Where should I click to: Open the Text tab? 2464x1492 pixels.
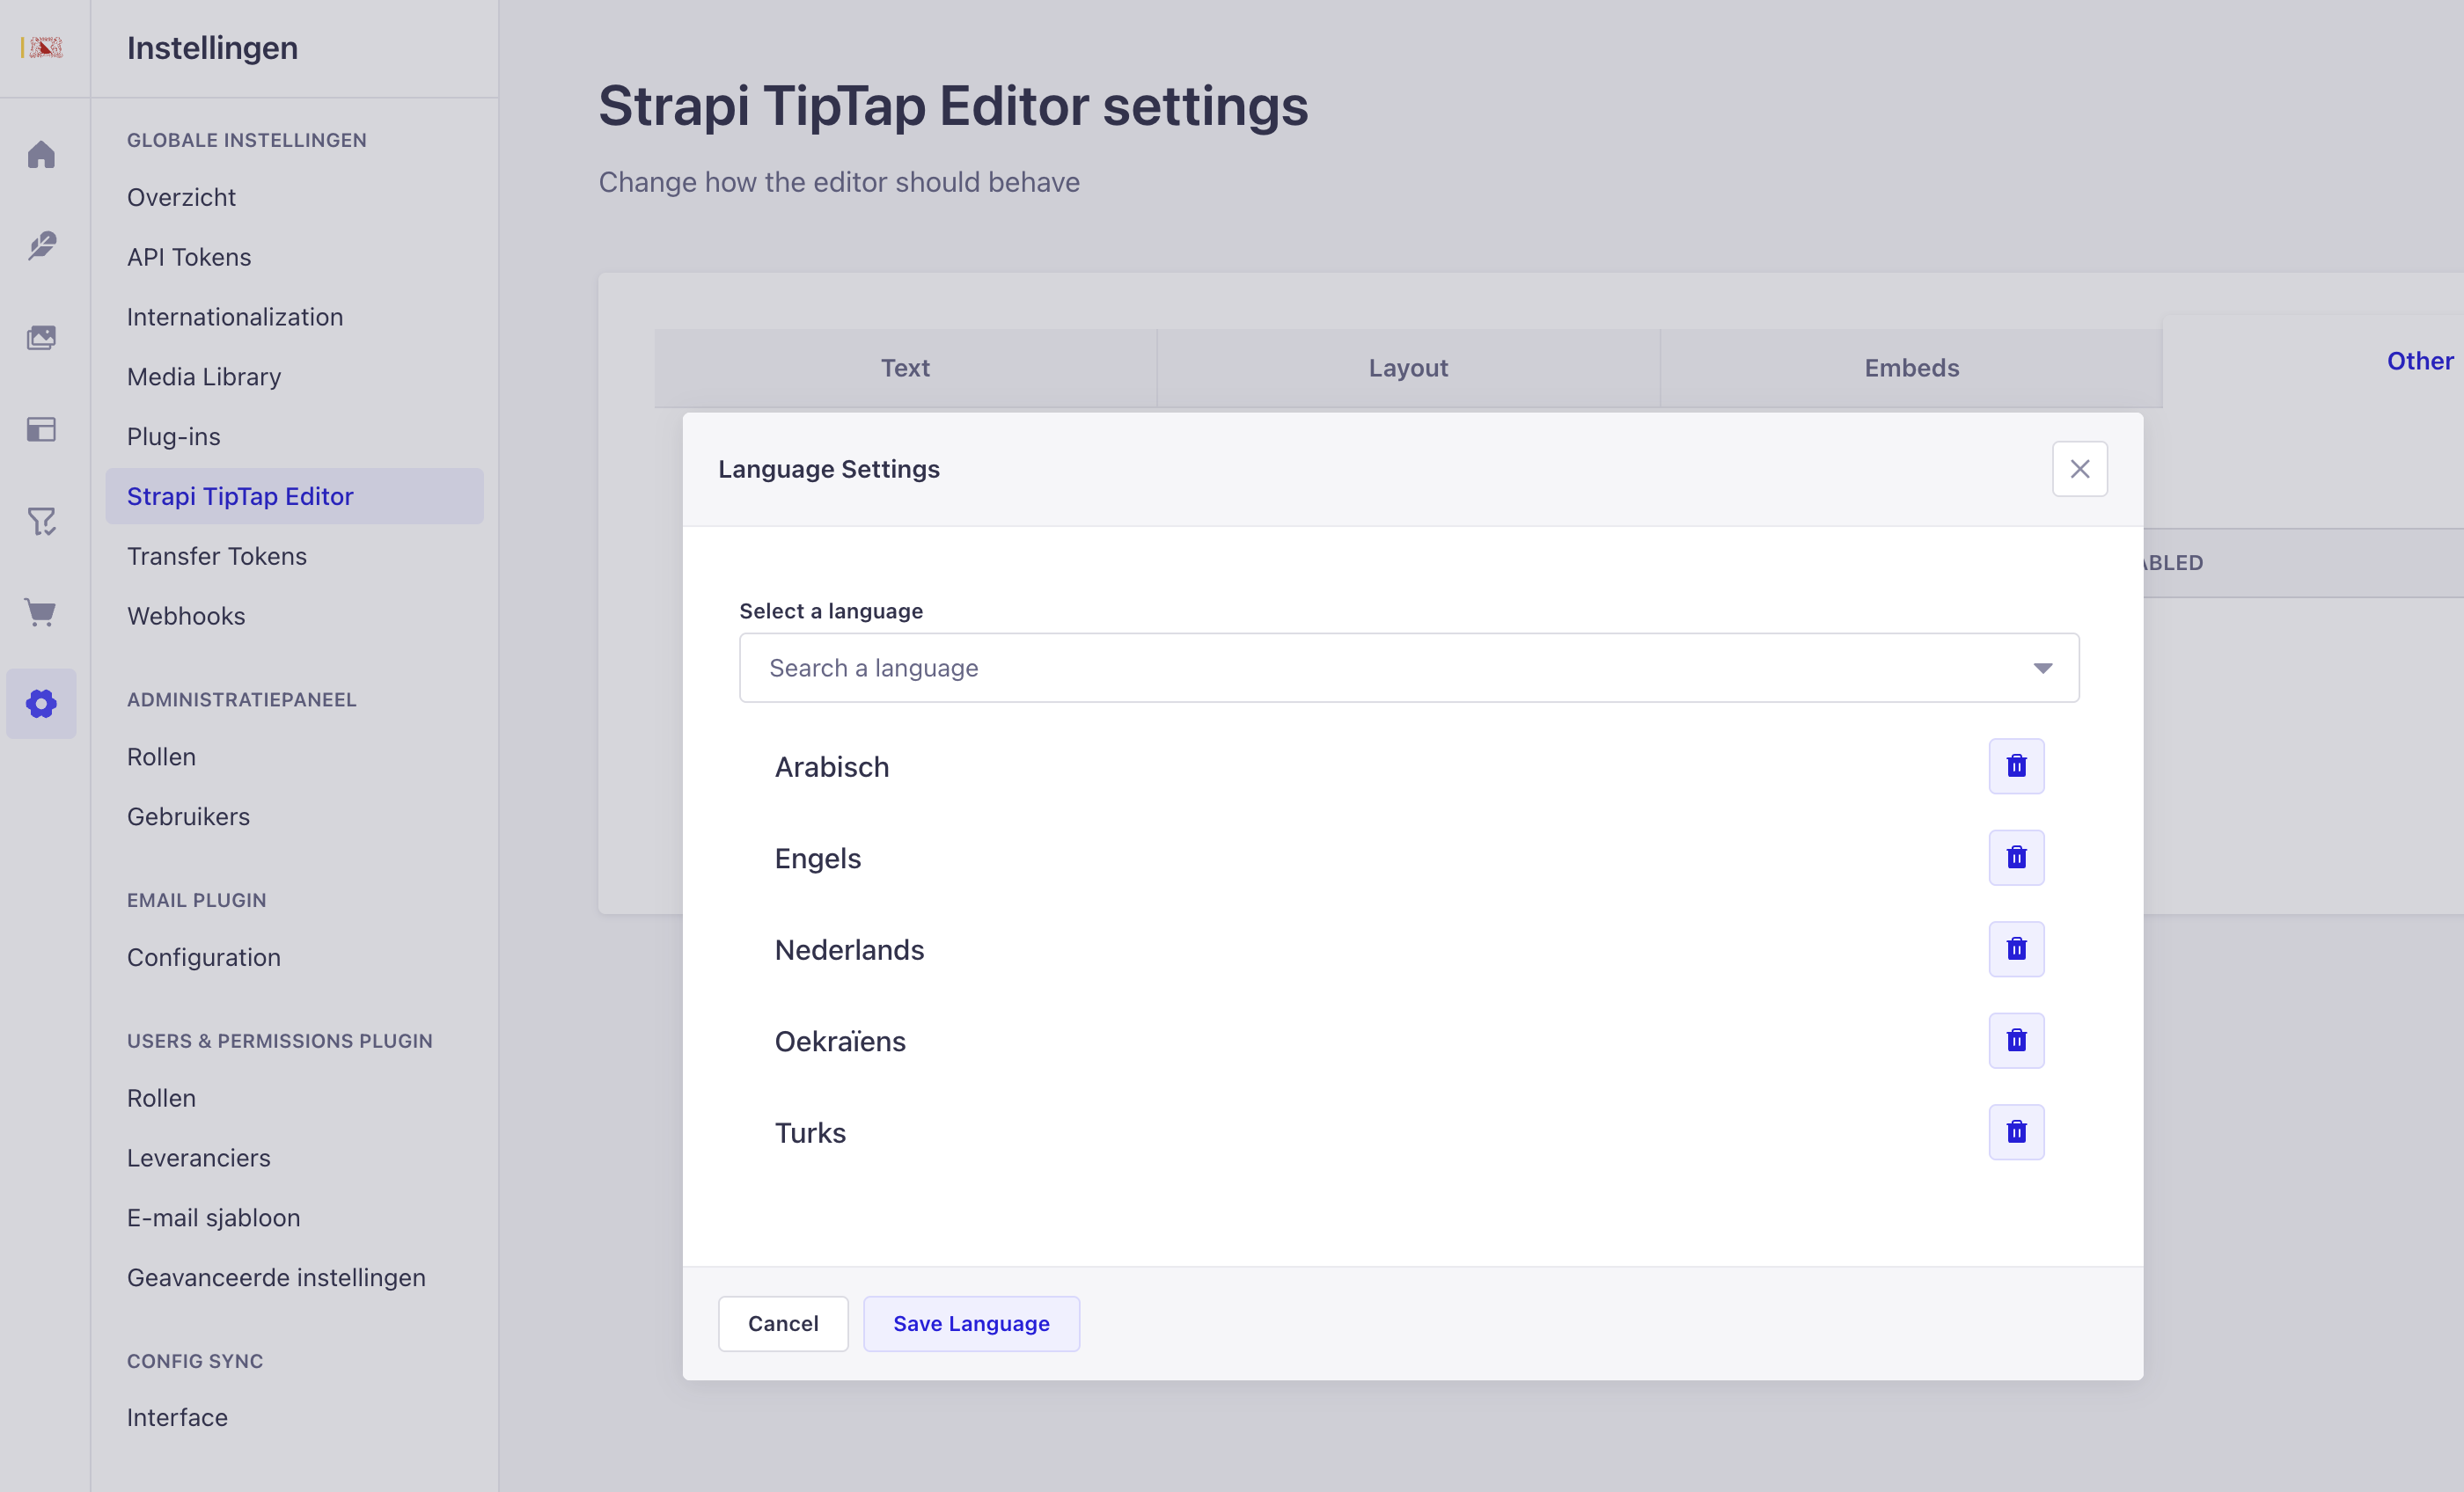tap(905, 368)
